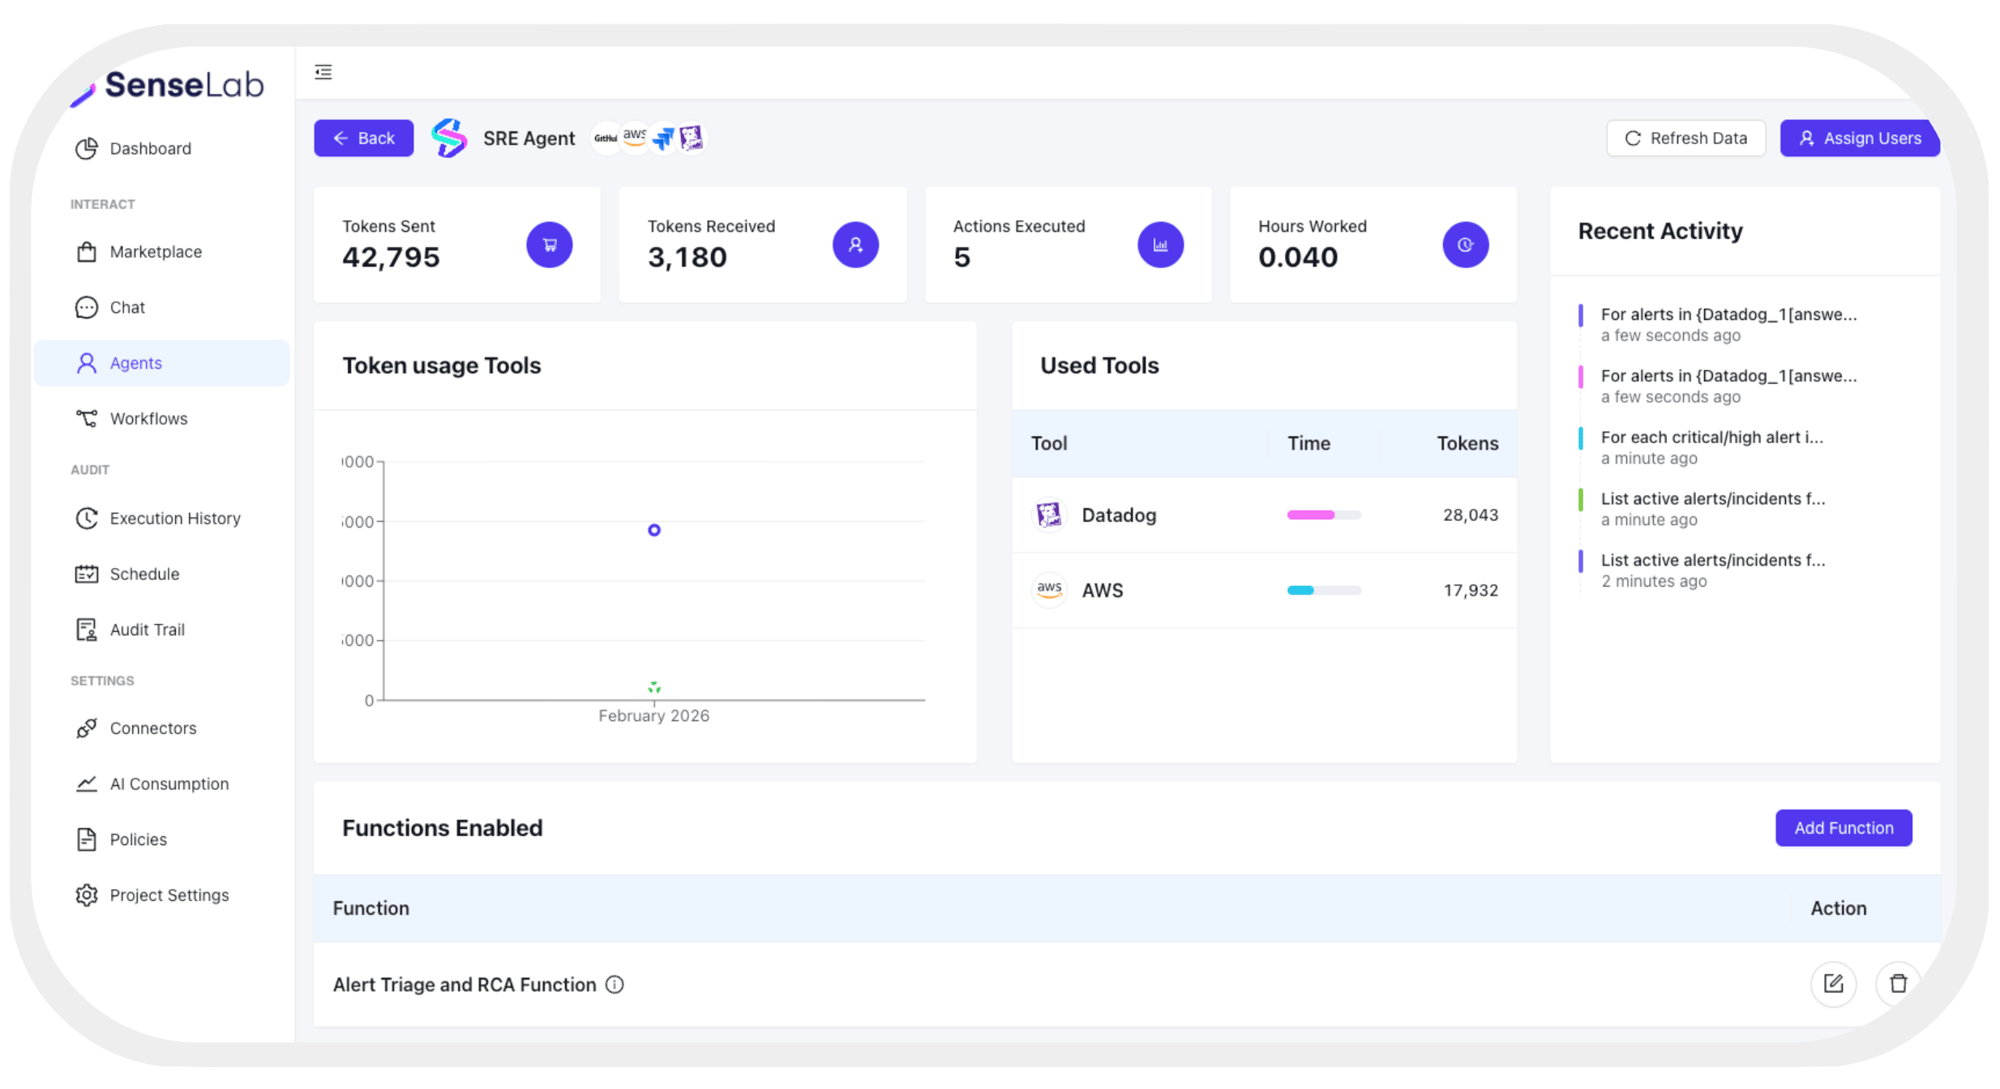Viewport: 2000px width, 1089px height.
Task: Collapse the sidebar using the menu toggle icon
Action: click(x=323, y=72)
